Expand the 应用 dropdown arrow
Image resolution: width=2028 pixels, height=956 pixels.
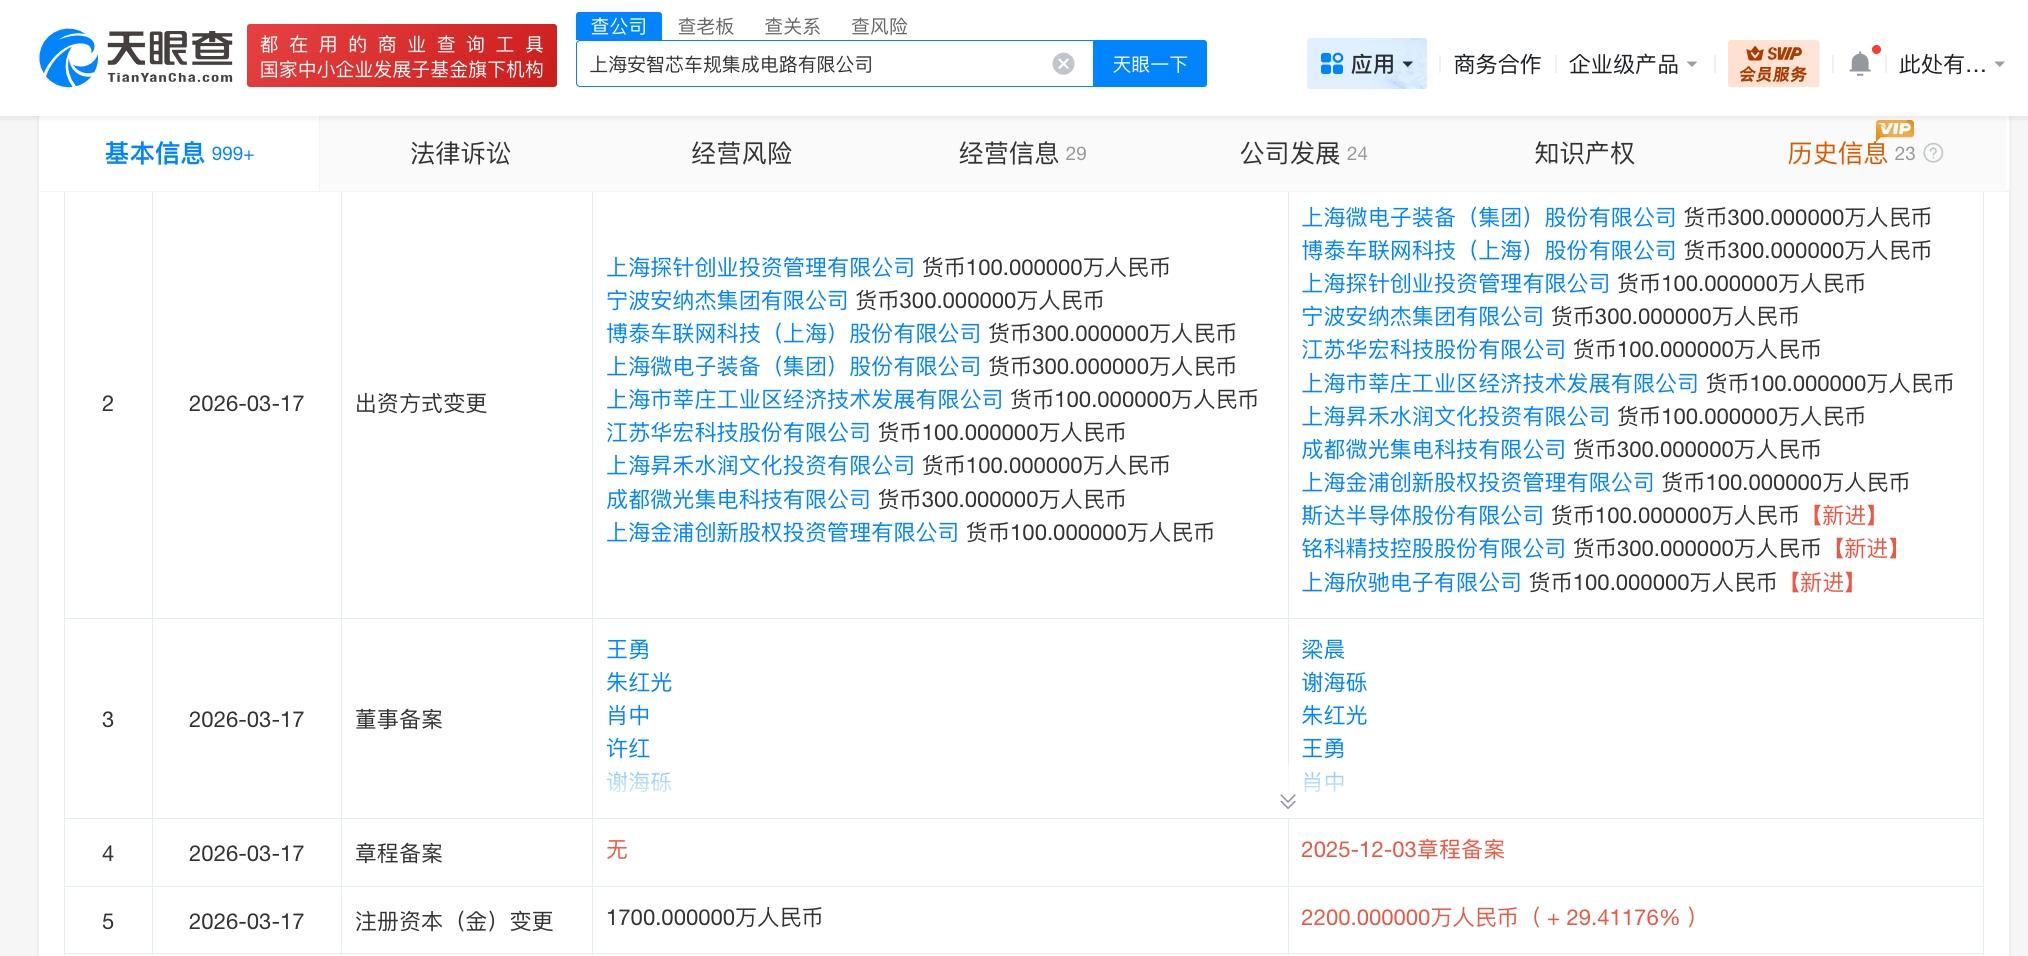coord(1408,65)
